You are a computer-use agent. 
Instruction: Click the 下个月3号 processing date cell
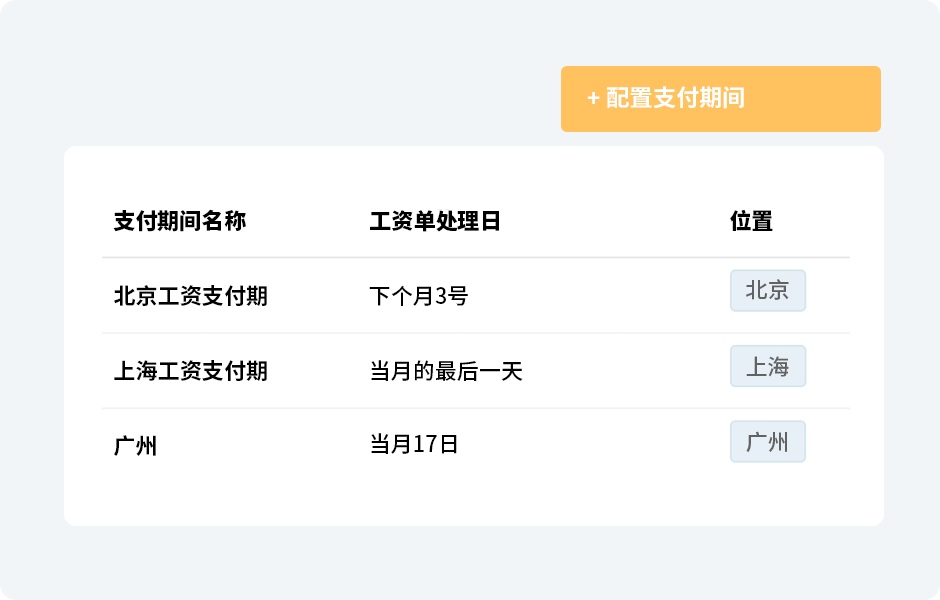(x=419, y=296)
